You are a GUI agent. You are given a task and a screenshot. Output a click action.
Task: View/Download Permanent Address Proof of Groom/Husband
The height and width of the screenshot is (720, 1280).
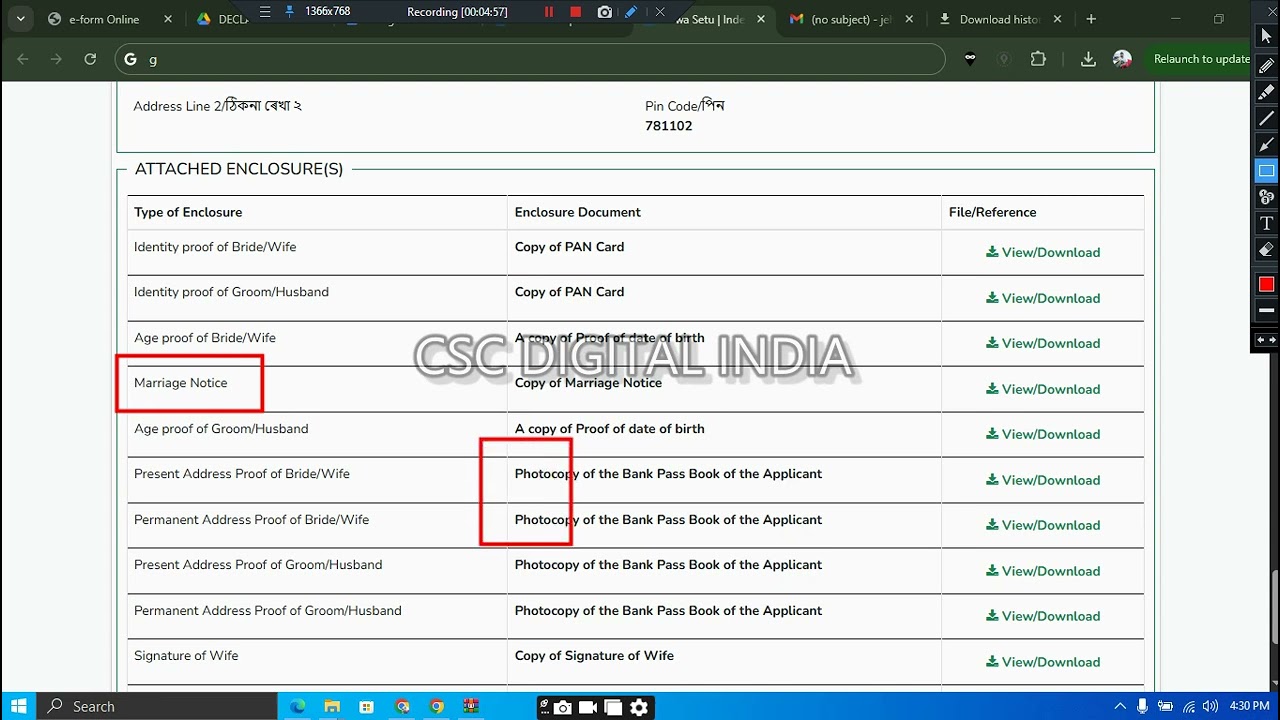(x=1043, y=616)
